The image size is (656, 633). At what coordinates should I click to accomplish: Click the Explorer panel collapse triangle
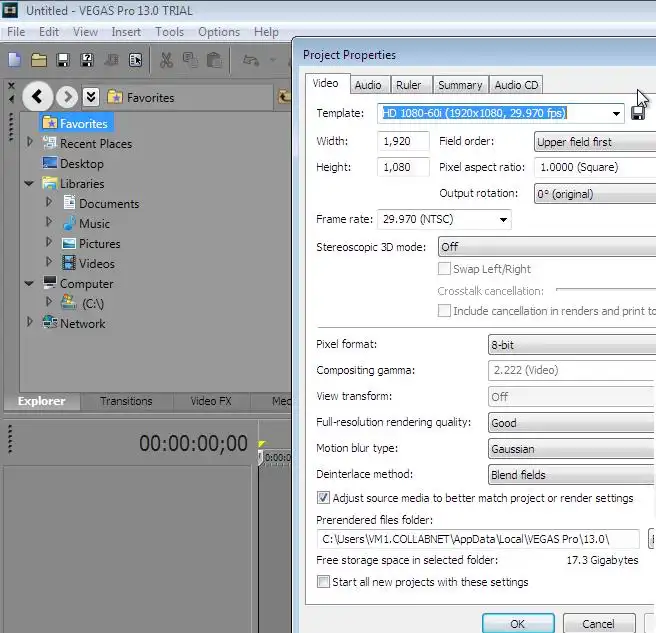coord(11,99)
